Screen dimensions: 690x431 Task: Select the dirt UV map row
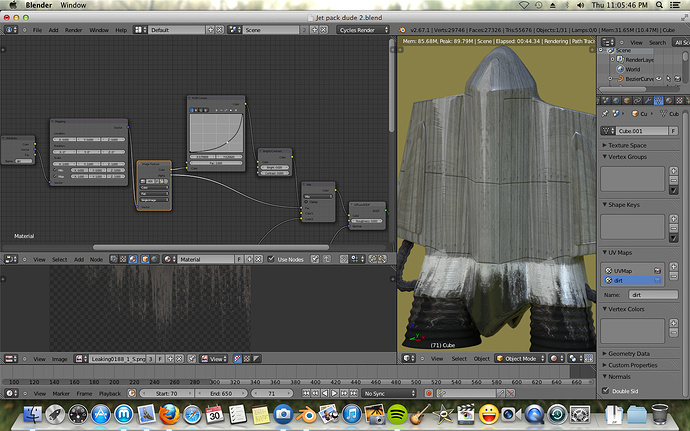[632, 280]
